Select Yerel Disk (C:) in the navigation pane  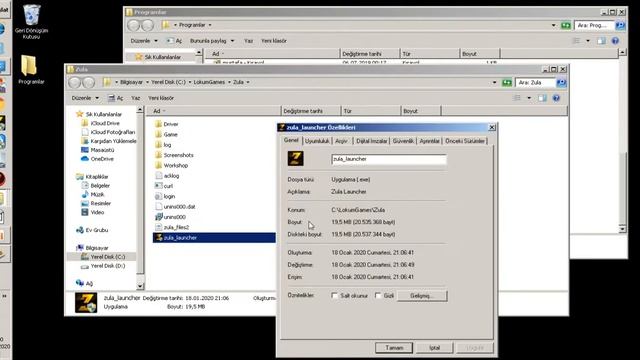(103, 257)
